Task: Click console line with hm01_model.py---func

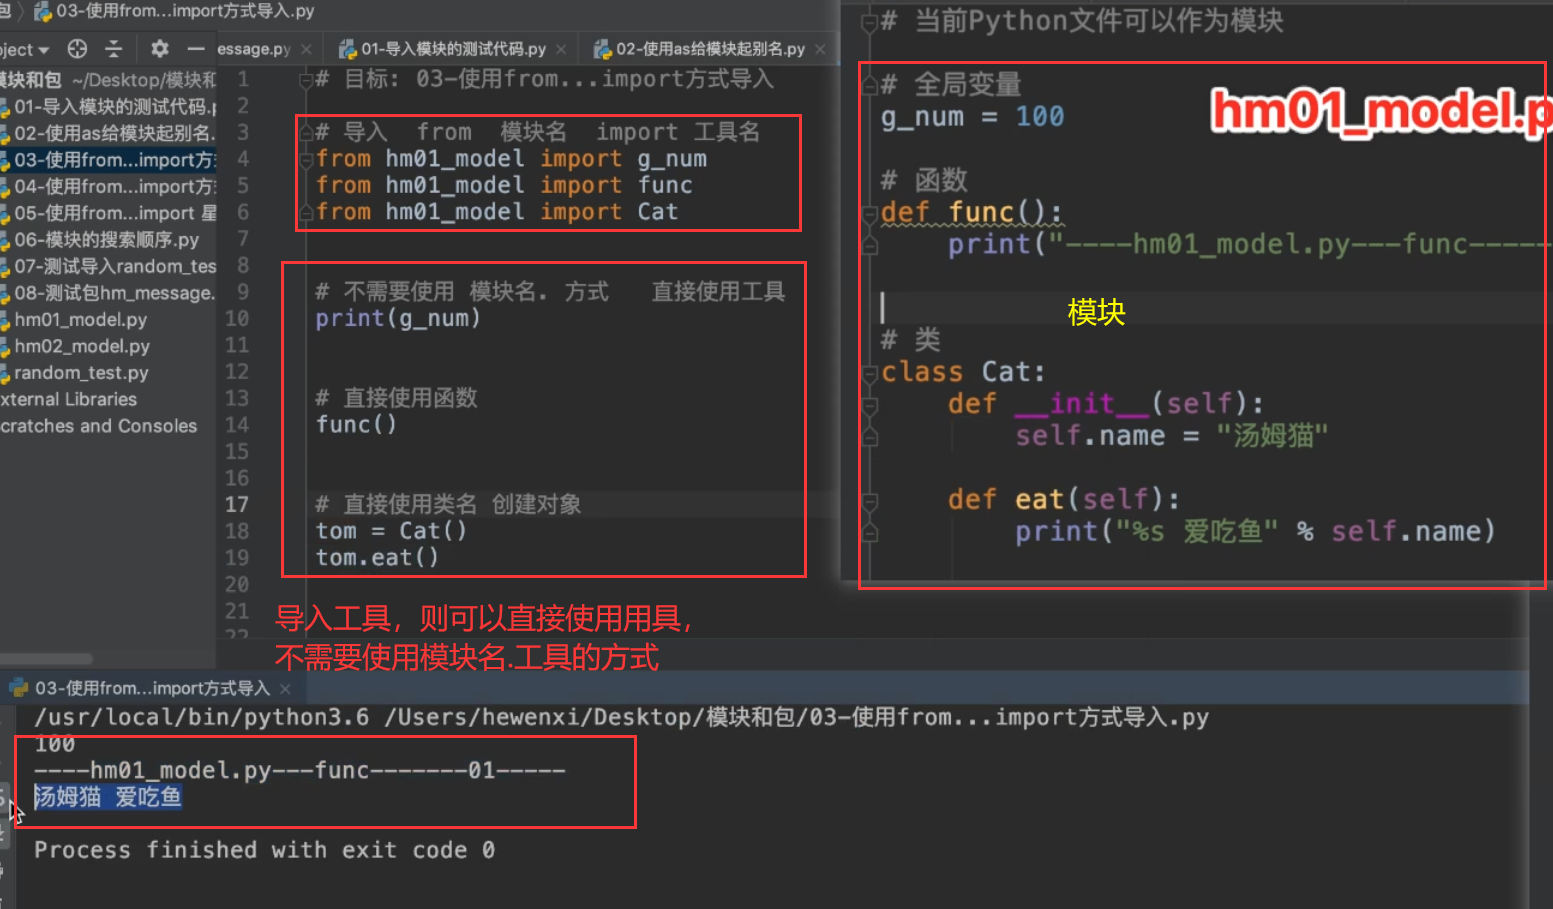Action: (300, 771)
